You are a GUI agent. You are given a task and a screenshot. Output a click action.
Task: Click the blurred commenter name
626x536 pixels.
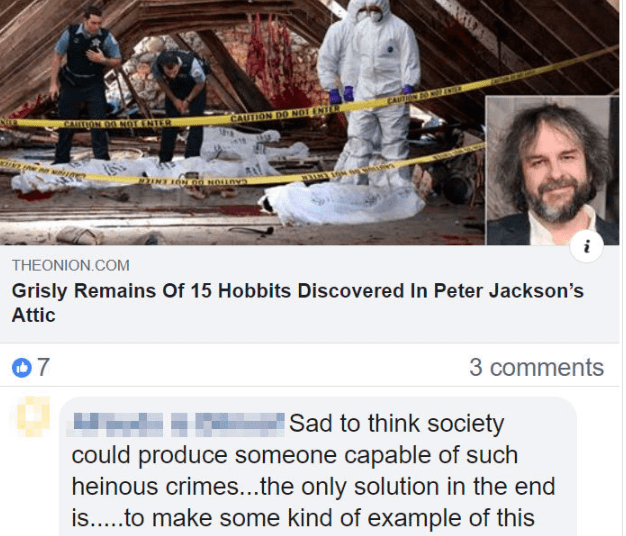(178, 424)
